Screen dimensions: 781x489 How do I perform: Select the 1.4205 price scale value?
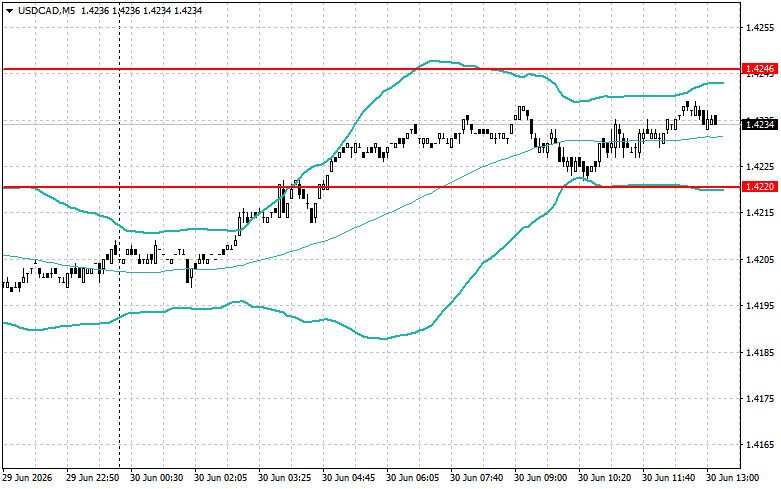760,259
